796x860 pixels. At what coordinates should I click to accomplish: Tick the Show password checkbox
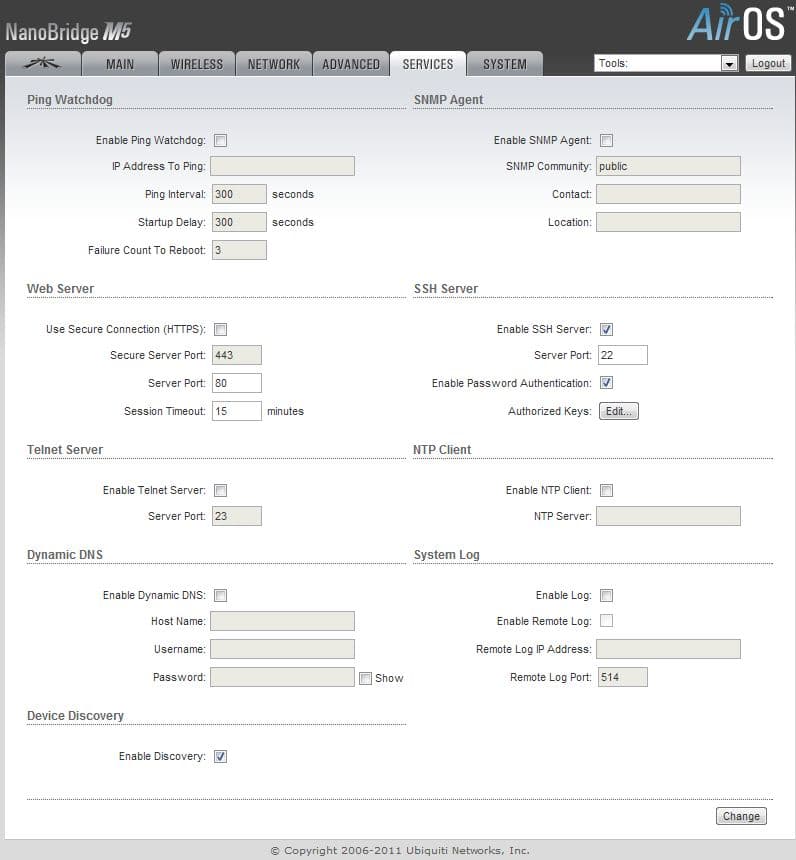click(x=365, y=678)
